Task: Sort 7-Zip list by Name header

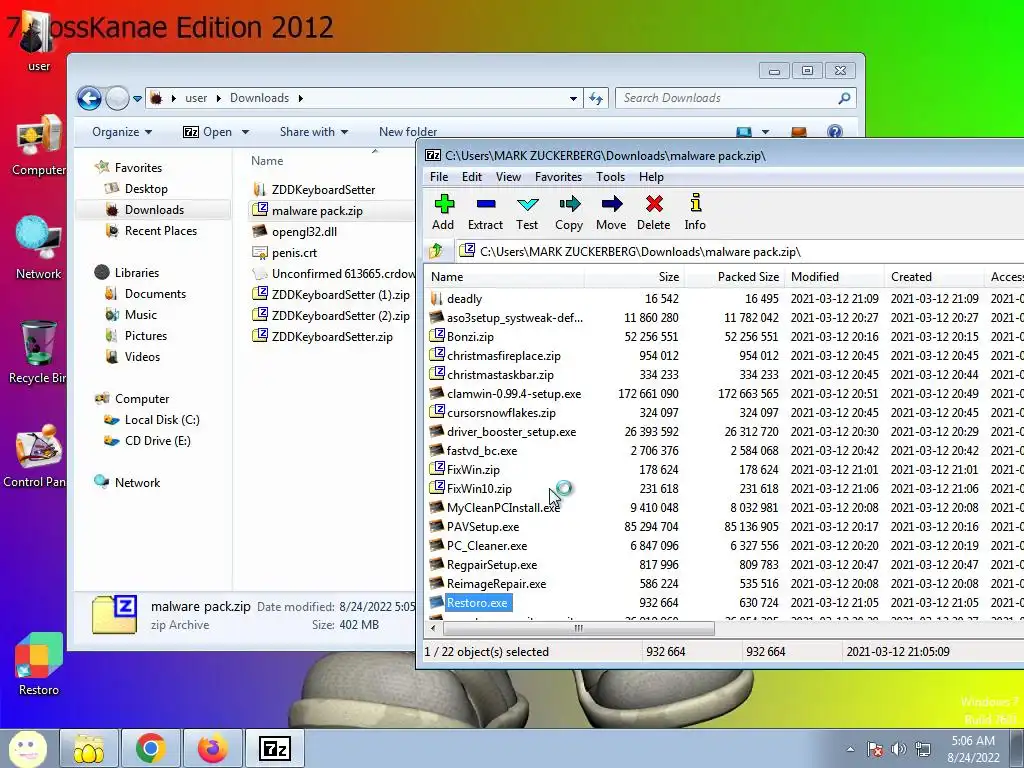Action: tap(504, 277)
